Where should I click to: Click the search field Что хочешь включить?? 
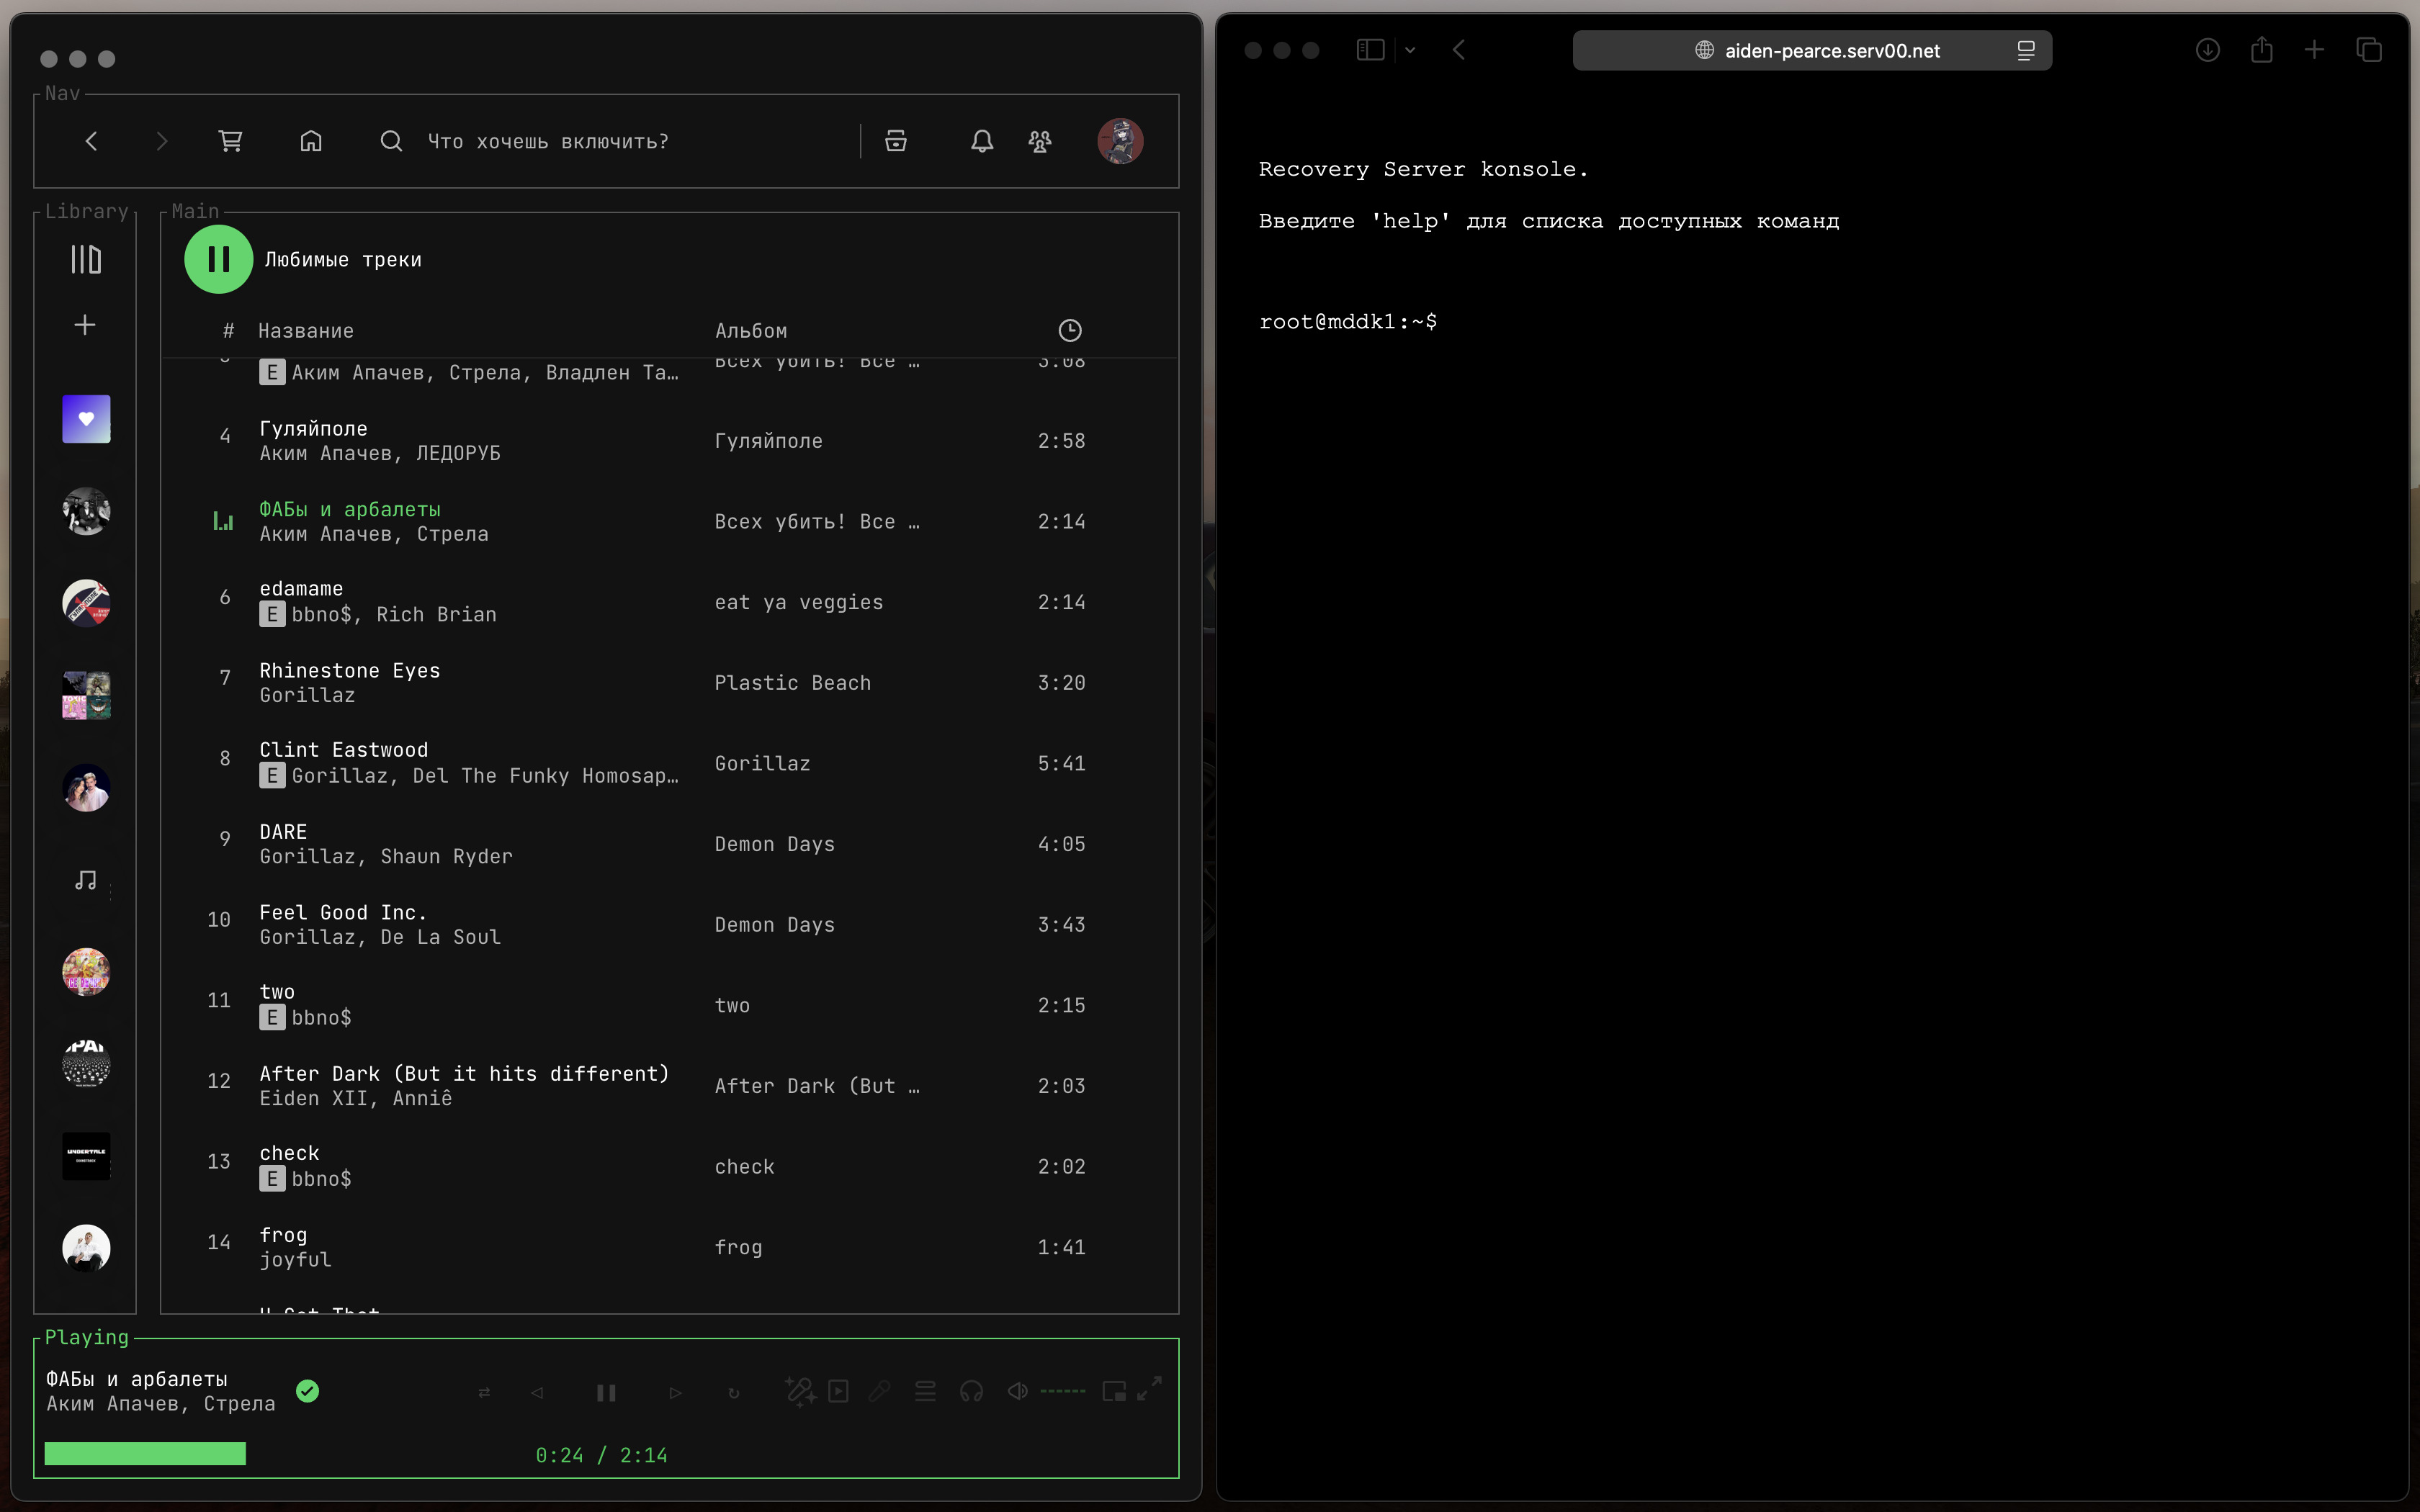(x=548, y=142)
